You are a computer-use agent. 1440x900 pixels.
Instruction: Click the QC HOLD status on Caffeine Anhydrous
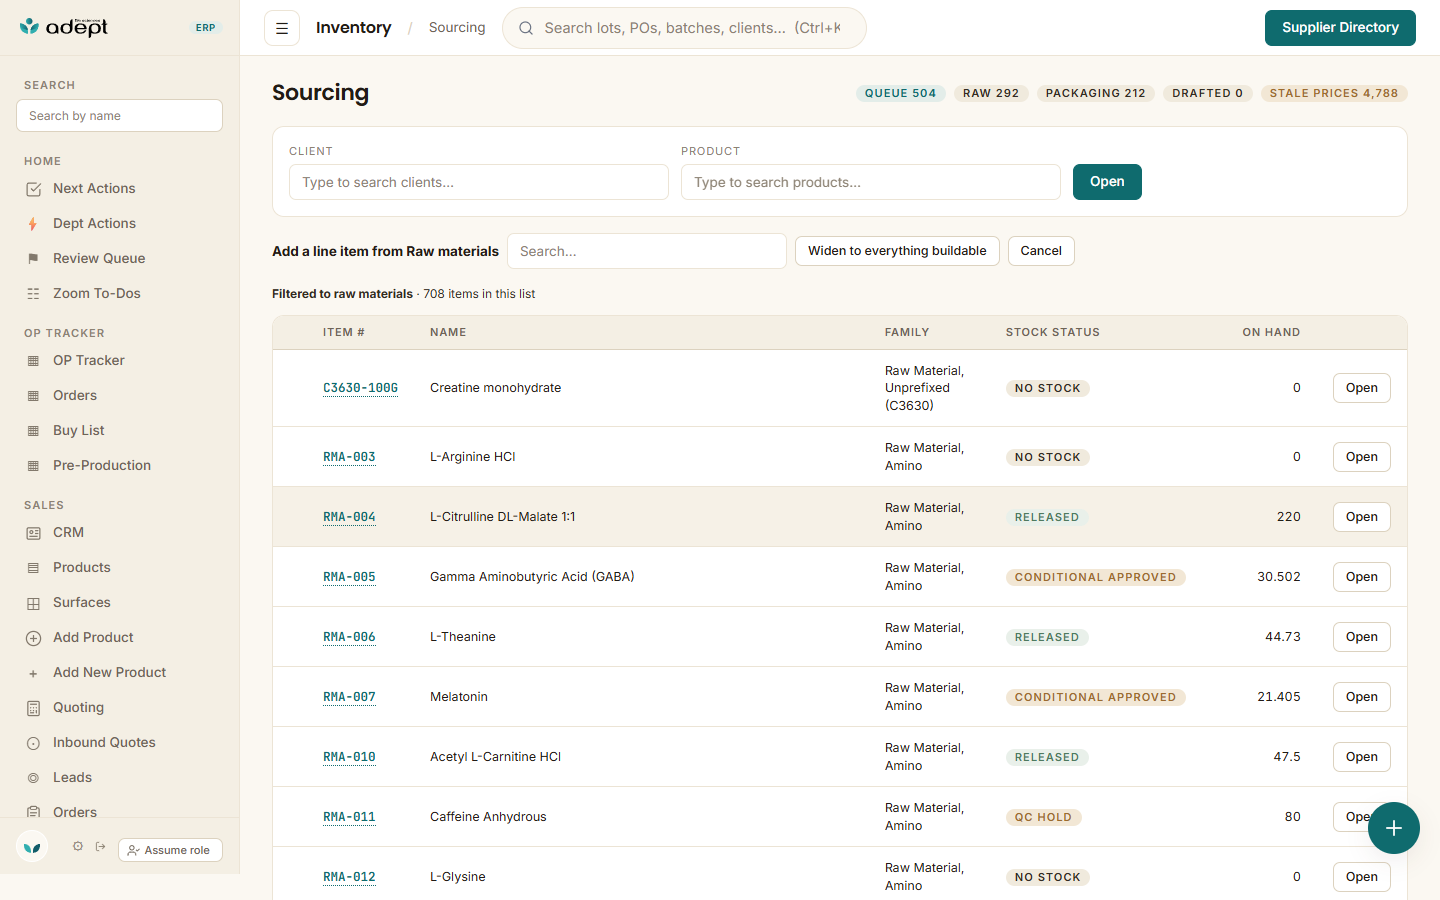point(1043,817)
